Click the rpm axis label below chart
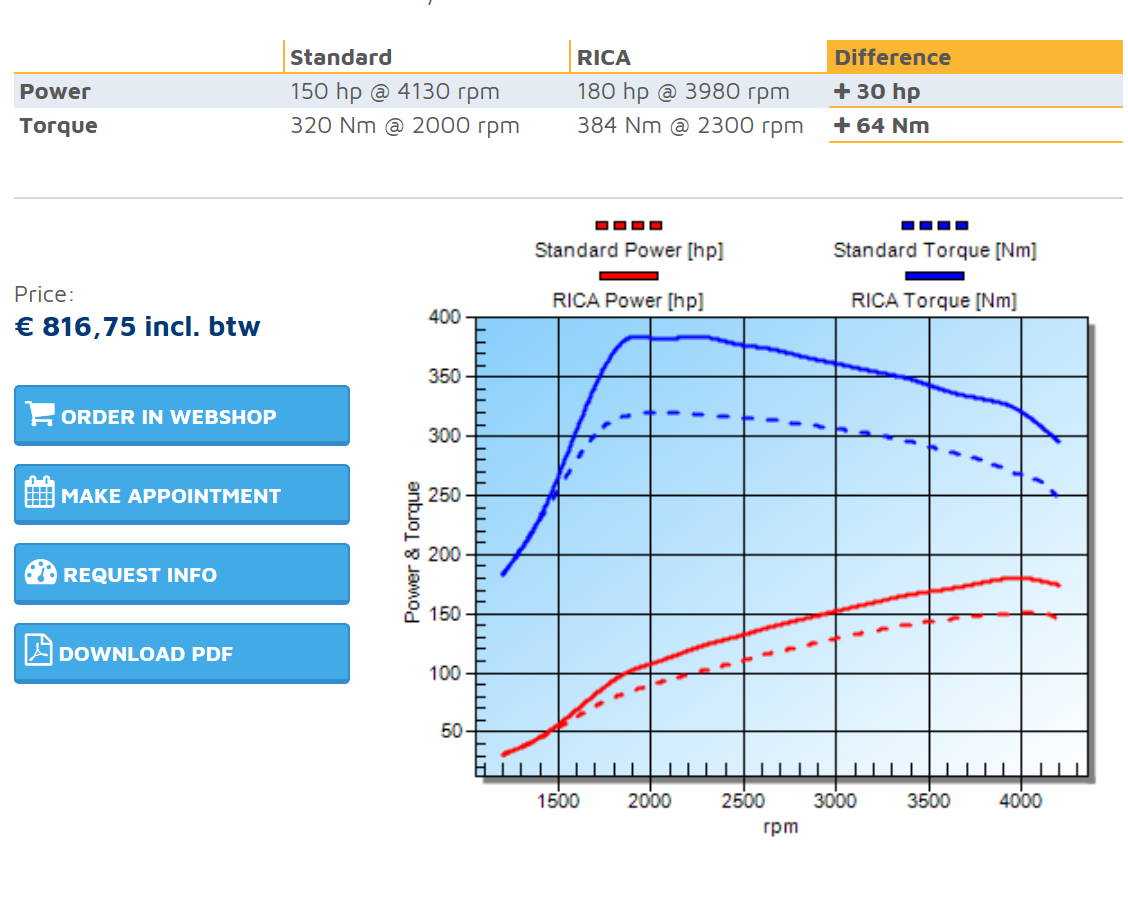1128x912 pixels. coord(780,827)
